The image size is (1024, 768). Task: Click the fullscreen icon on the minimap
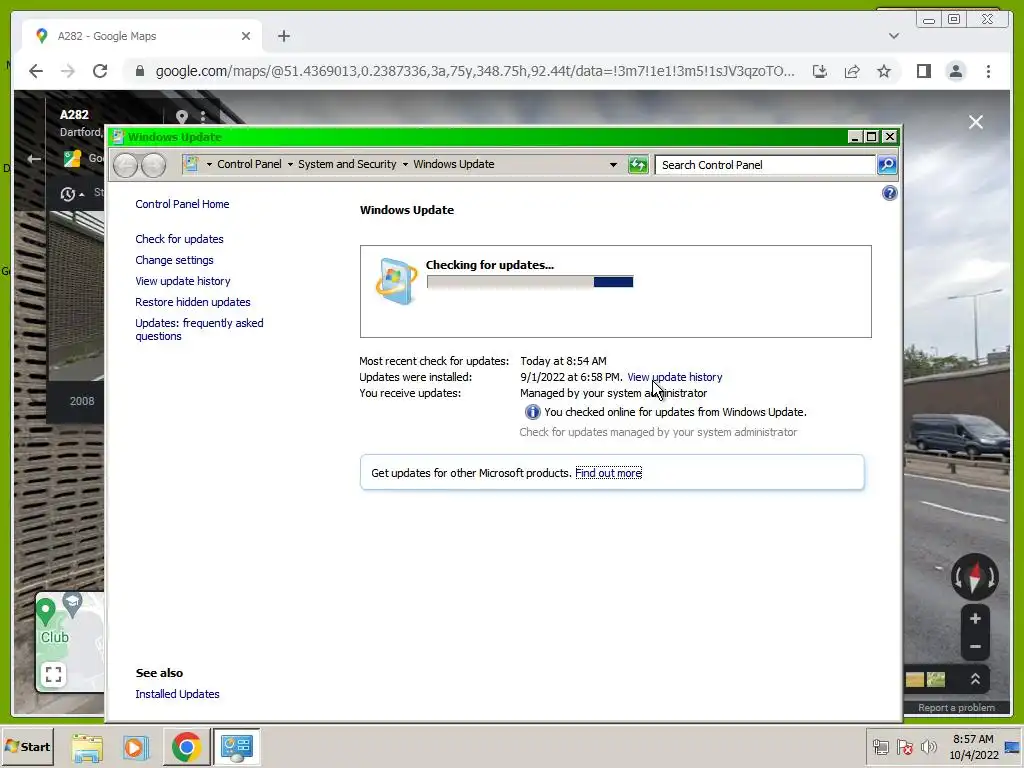click(x=54, y=674)
